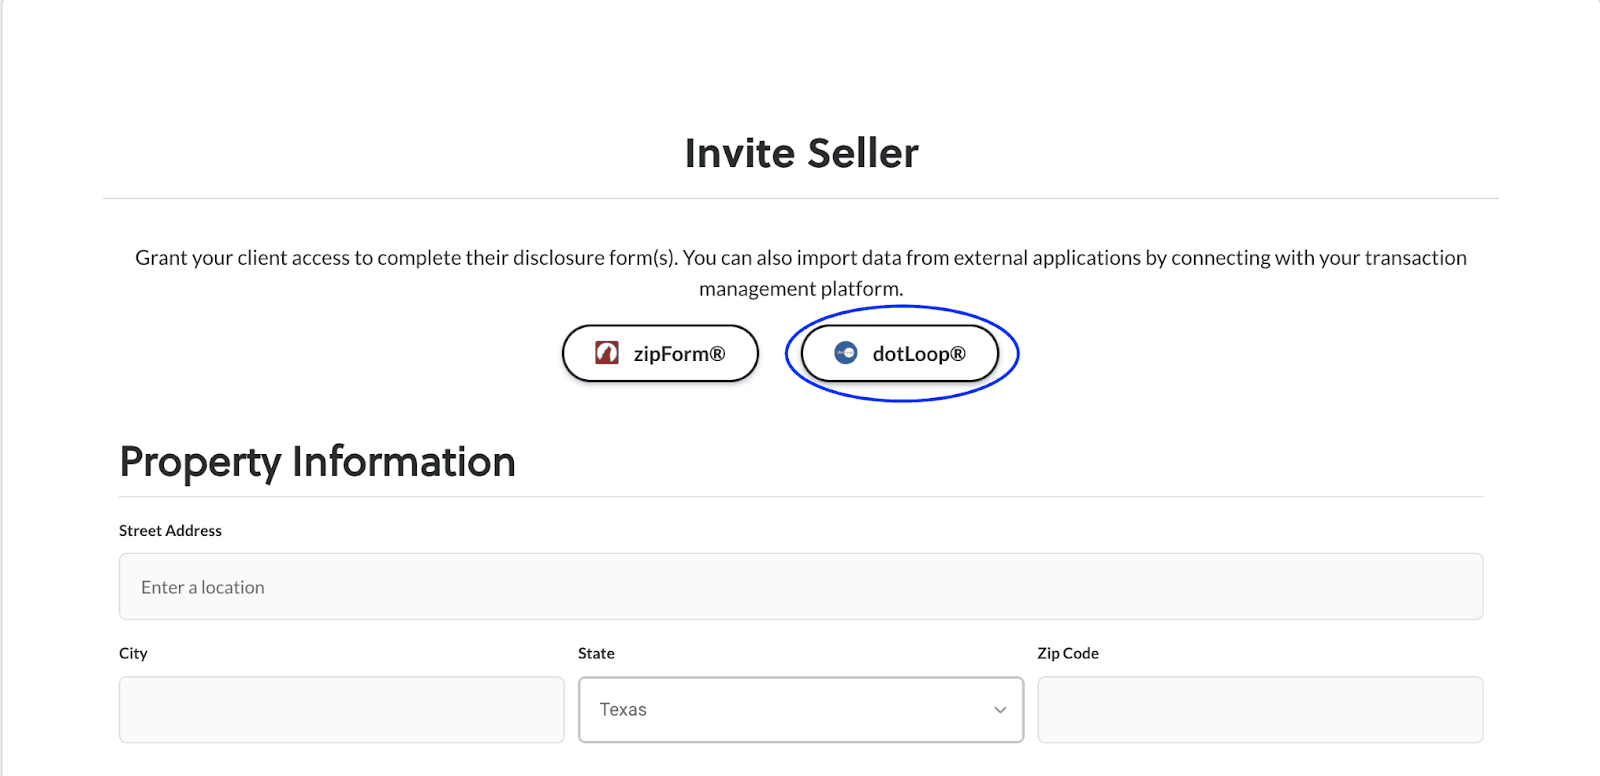Select the Zip Code input box
The image size is (1600, 776).
tap(1260, 710)
